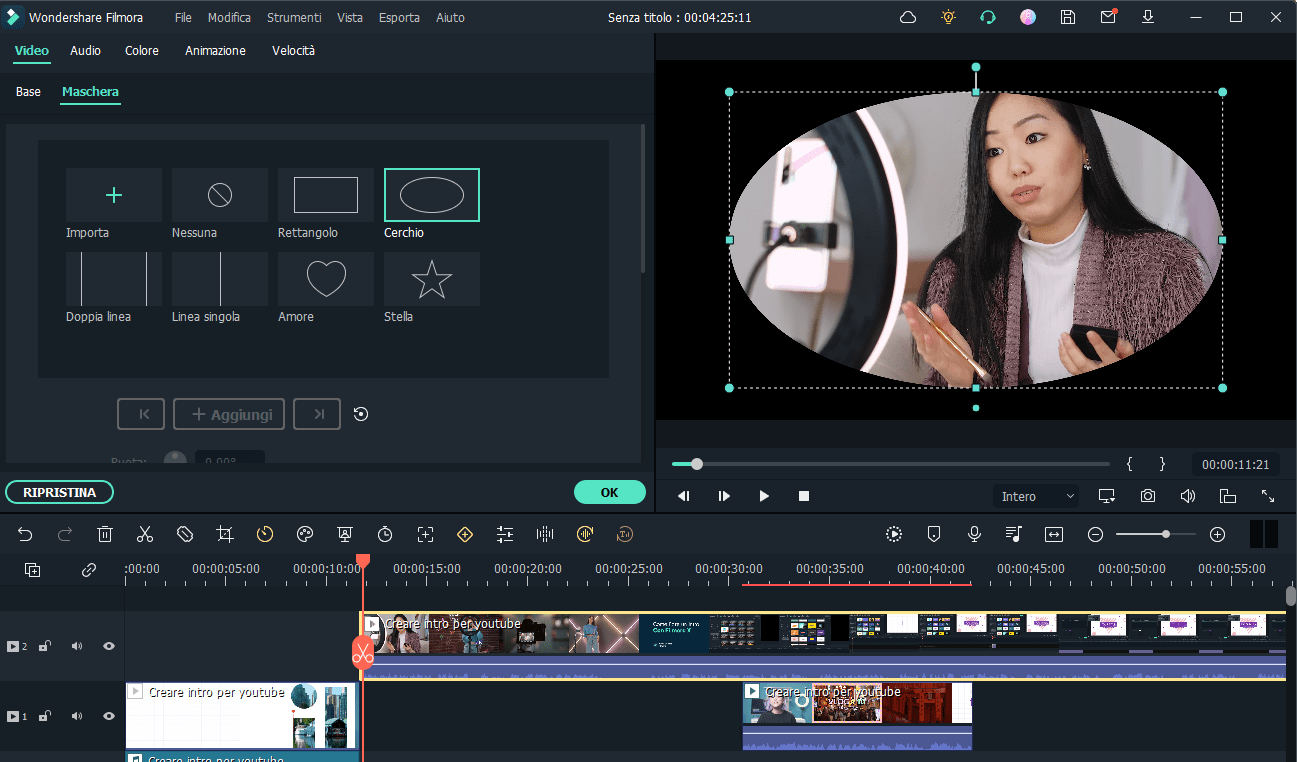Open the Intero quality dropdown
Screen dimensions: 1297x762
click(1036, 496)
